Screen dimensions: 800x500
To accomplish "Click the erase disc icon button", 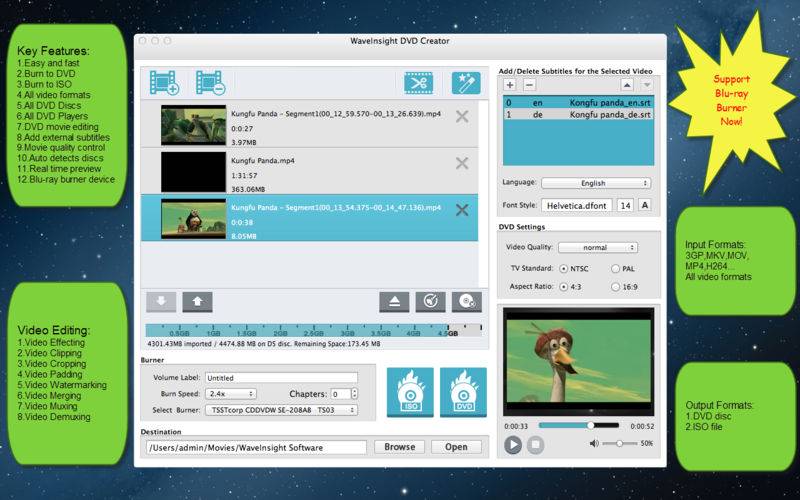I will coord(431,302).
